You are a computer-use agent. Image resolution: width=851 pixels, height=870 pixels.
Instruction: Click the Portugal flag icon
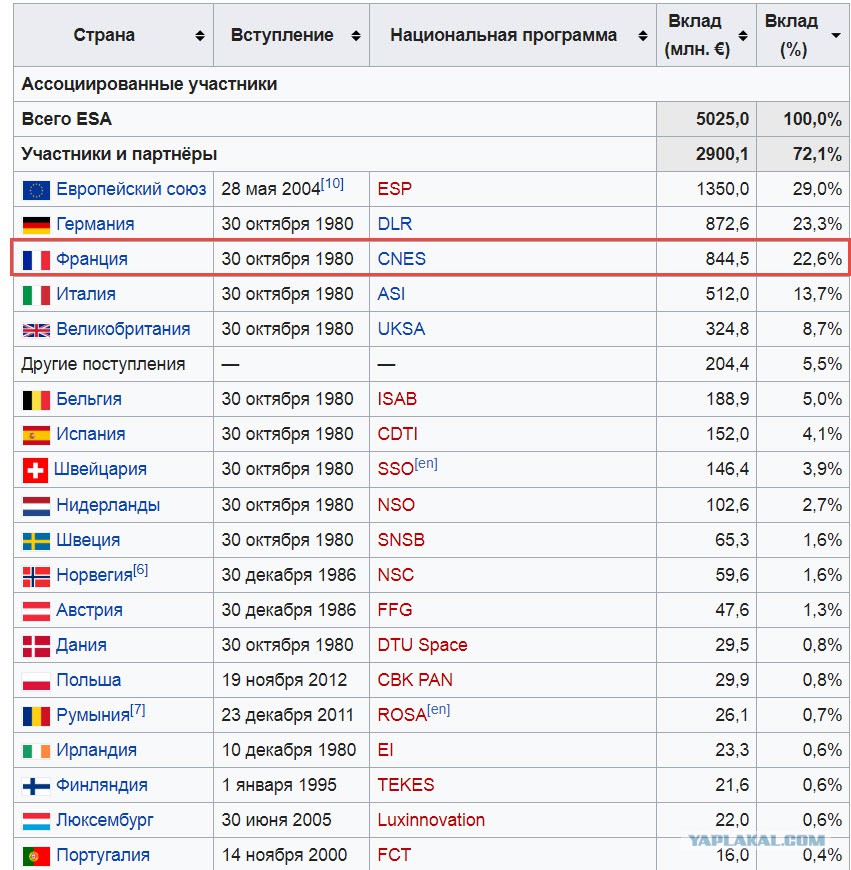tap(36, 856)
